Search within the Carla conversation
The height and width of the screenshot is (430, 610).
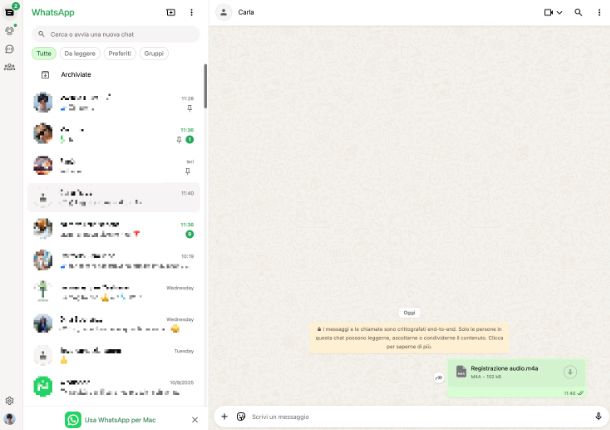coord(578,12)
